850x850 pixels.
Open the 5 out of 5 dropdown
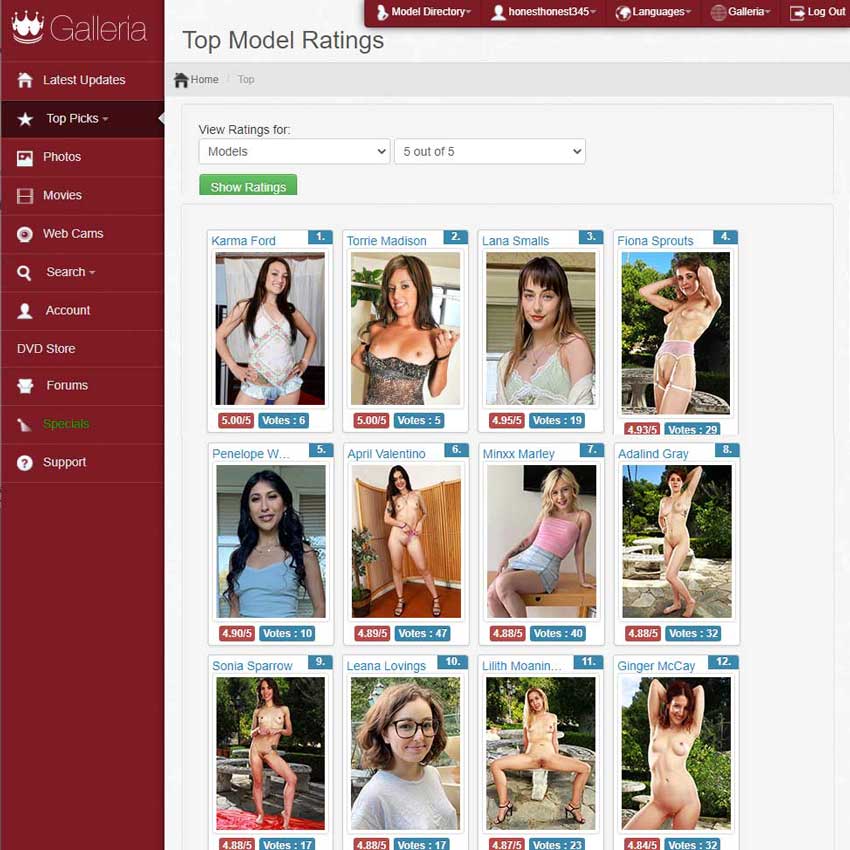490,152
